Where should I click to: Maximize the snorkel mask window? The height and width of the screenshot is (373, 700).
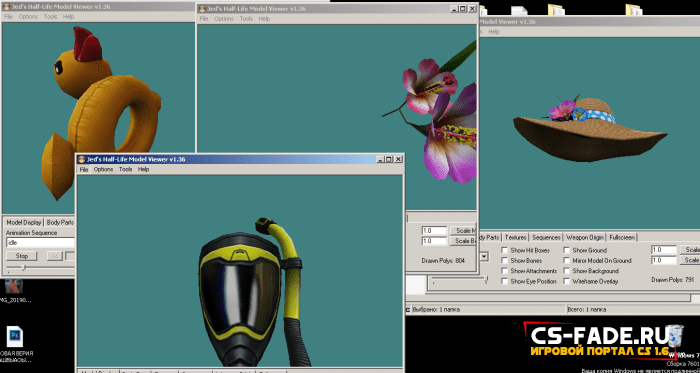(388, 159)
